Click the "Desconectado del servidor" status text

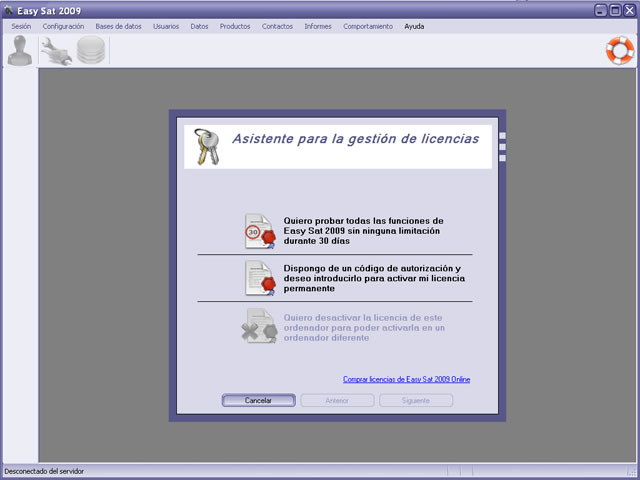click(x=44, y=471)
